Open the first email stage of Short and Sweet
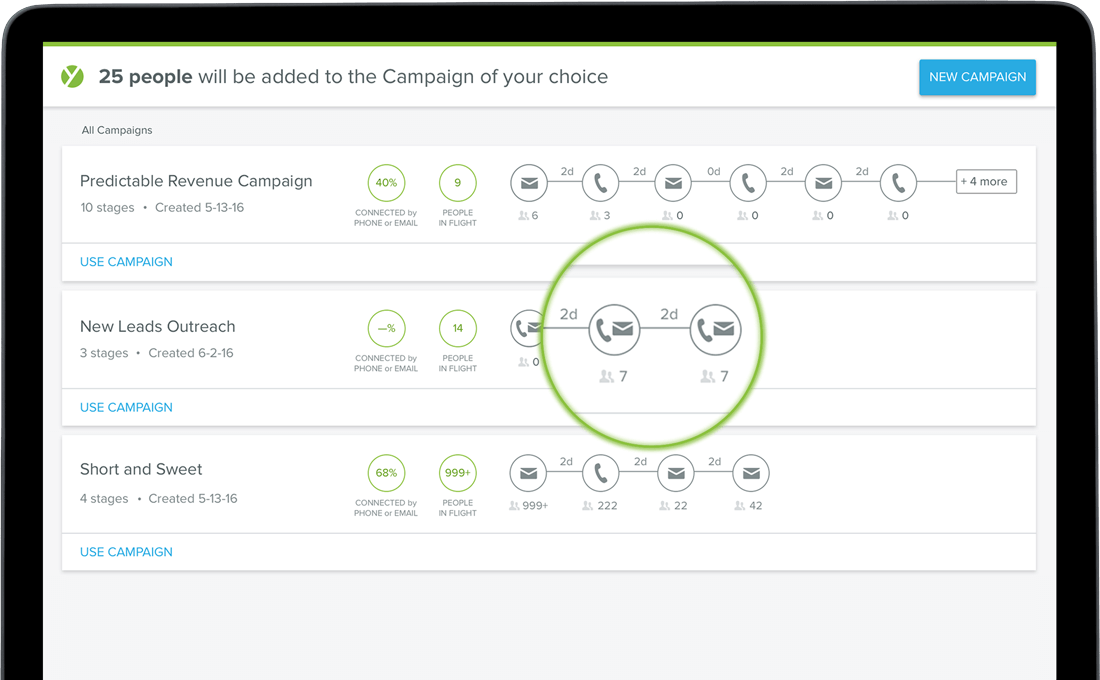1100x680 pixels. [x=528, y=473]
